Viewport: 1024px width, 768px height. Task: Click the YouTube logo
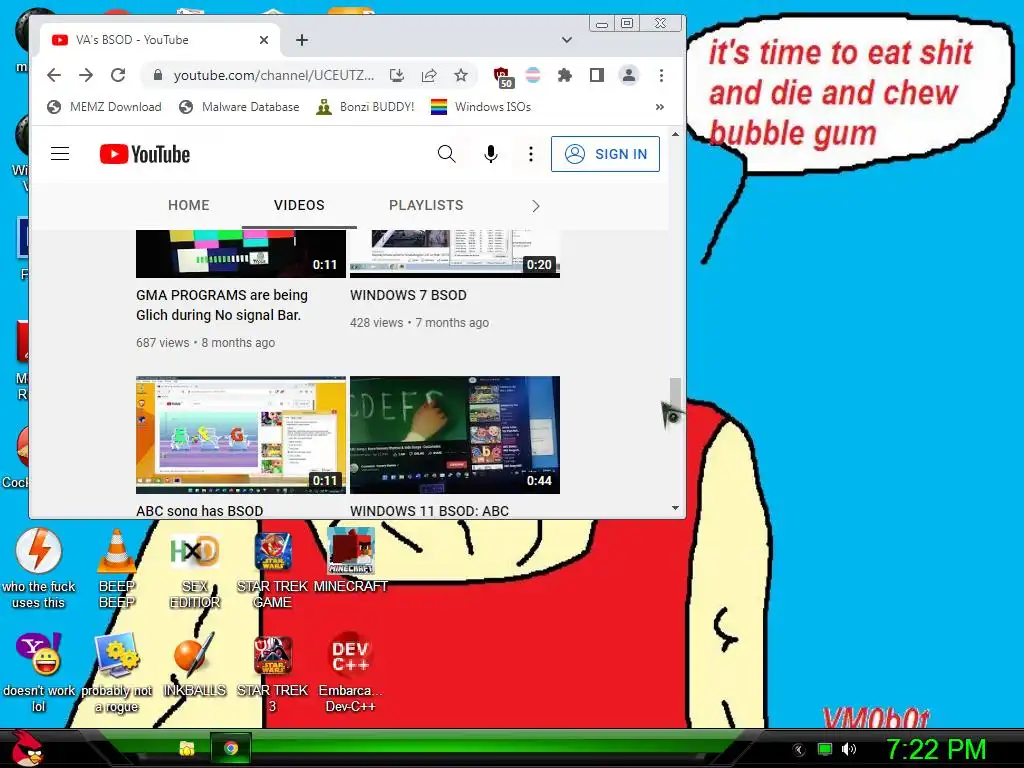[x=145, y=154]
